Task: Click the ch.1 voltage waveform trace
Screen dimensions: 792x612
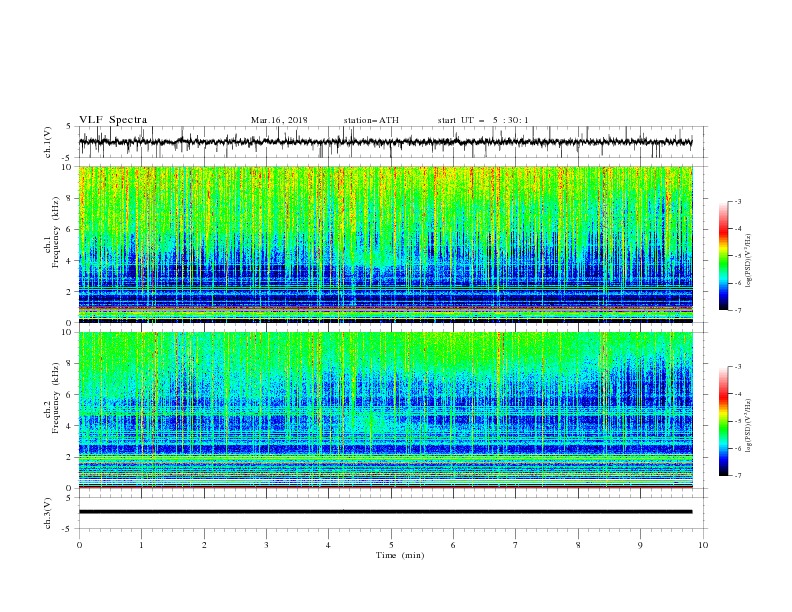Action: pos(385,142)
